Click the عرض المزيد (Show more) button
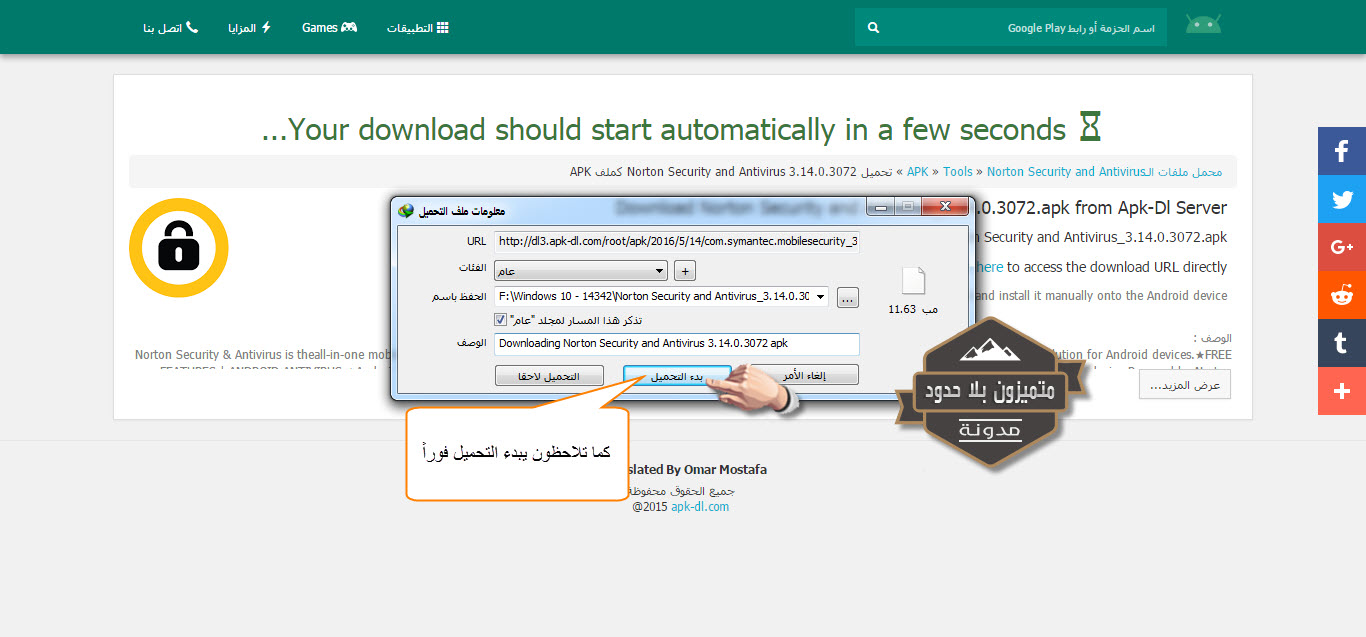Screen dimensions: 1366x637 coord(1184,385)
